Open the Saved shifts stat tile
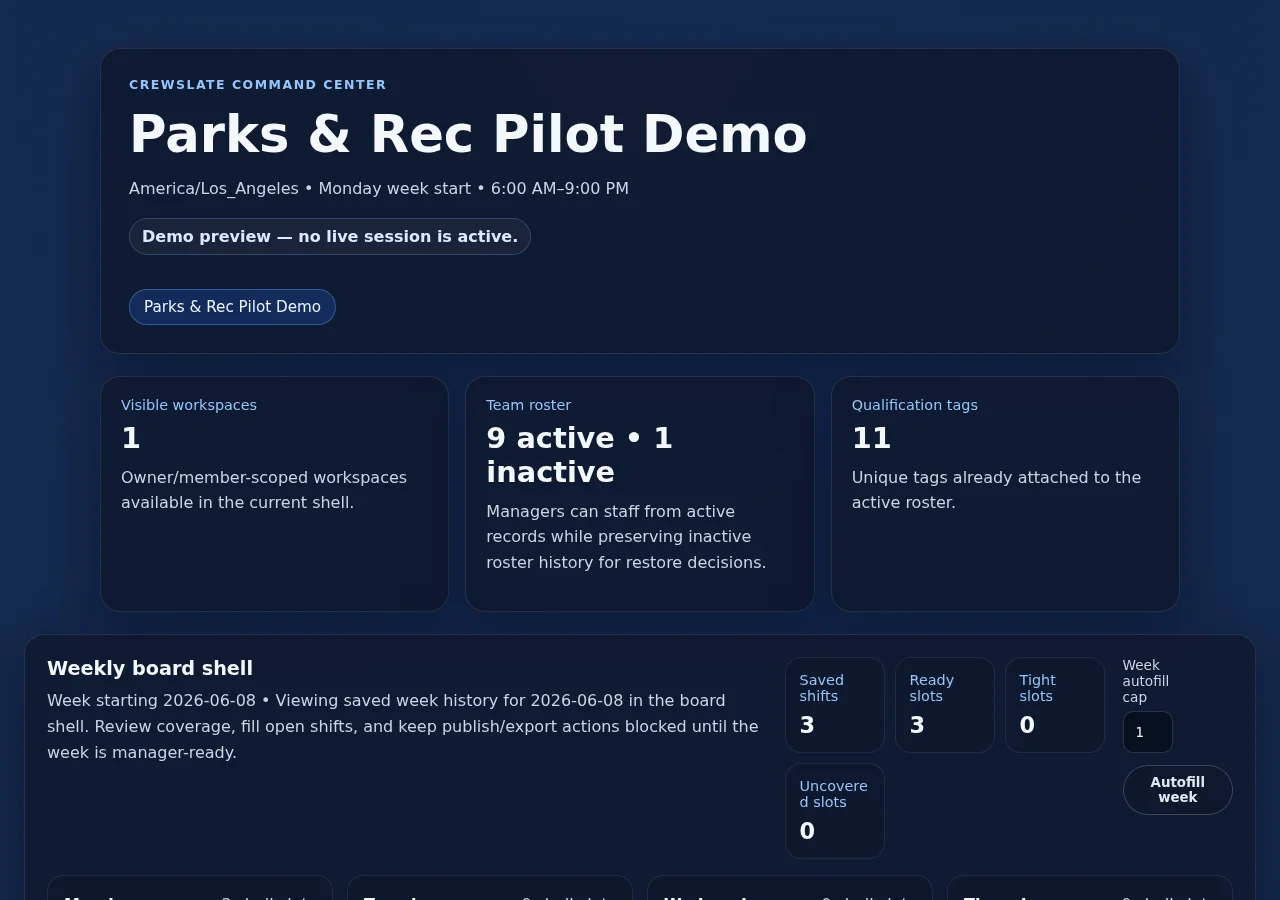The width and height of the screenshot is (1280, 900). coord(835,705)
